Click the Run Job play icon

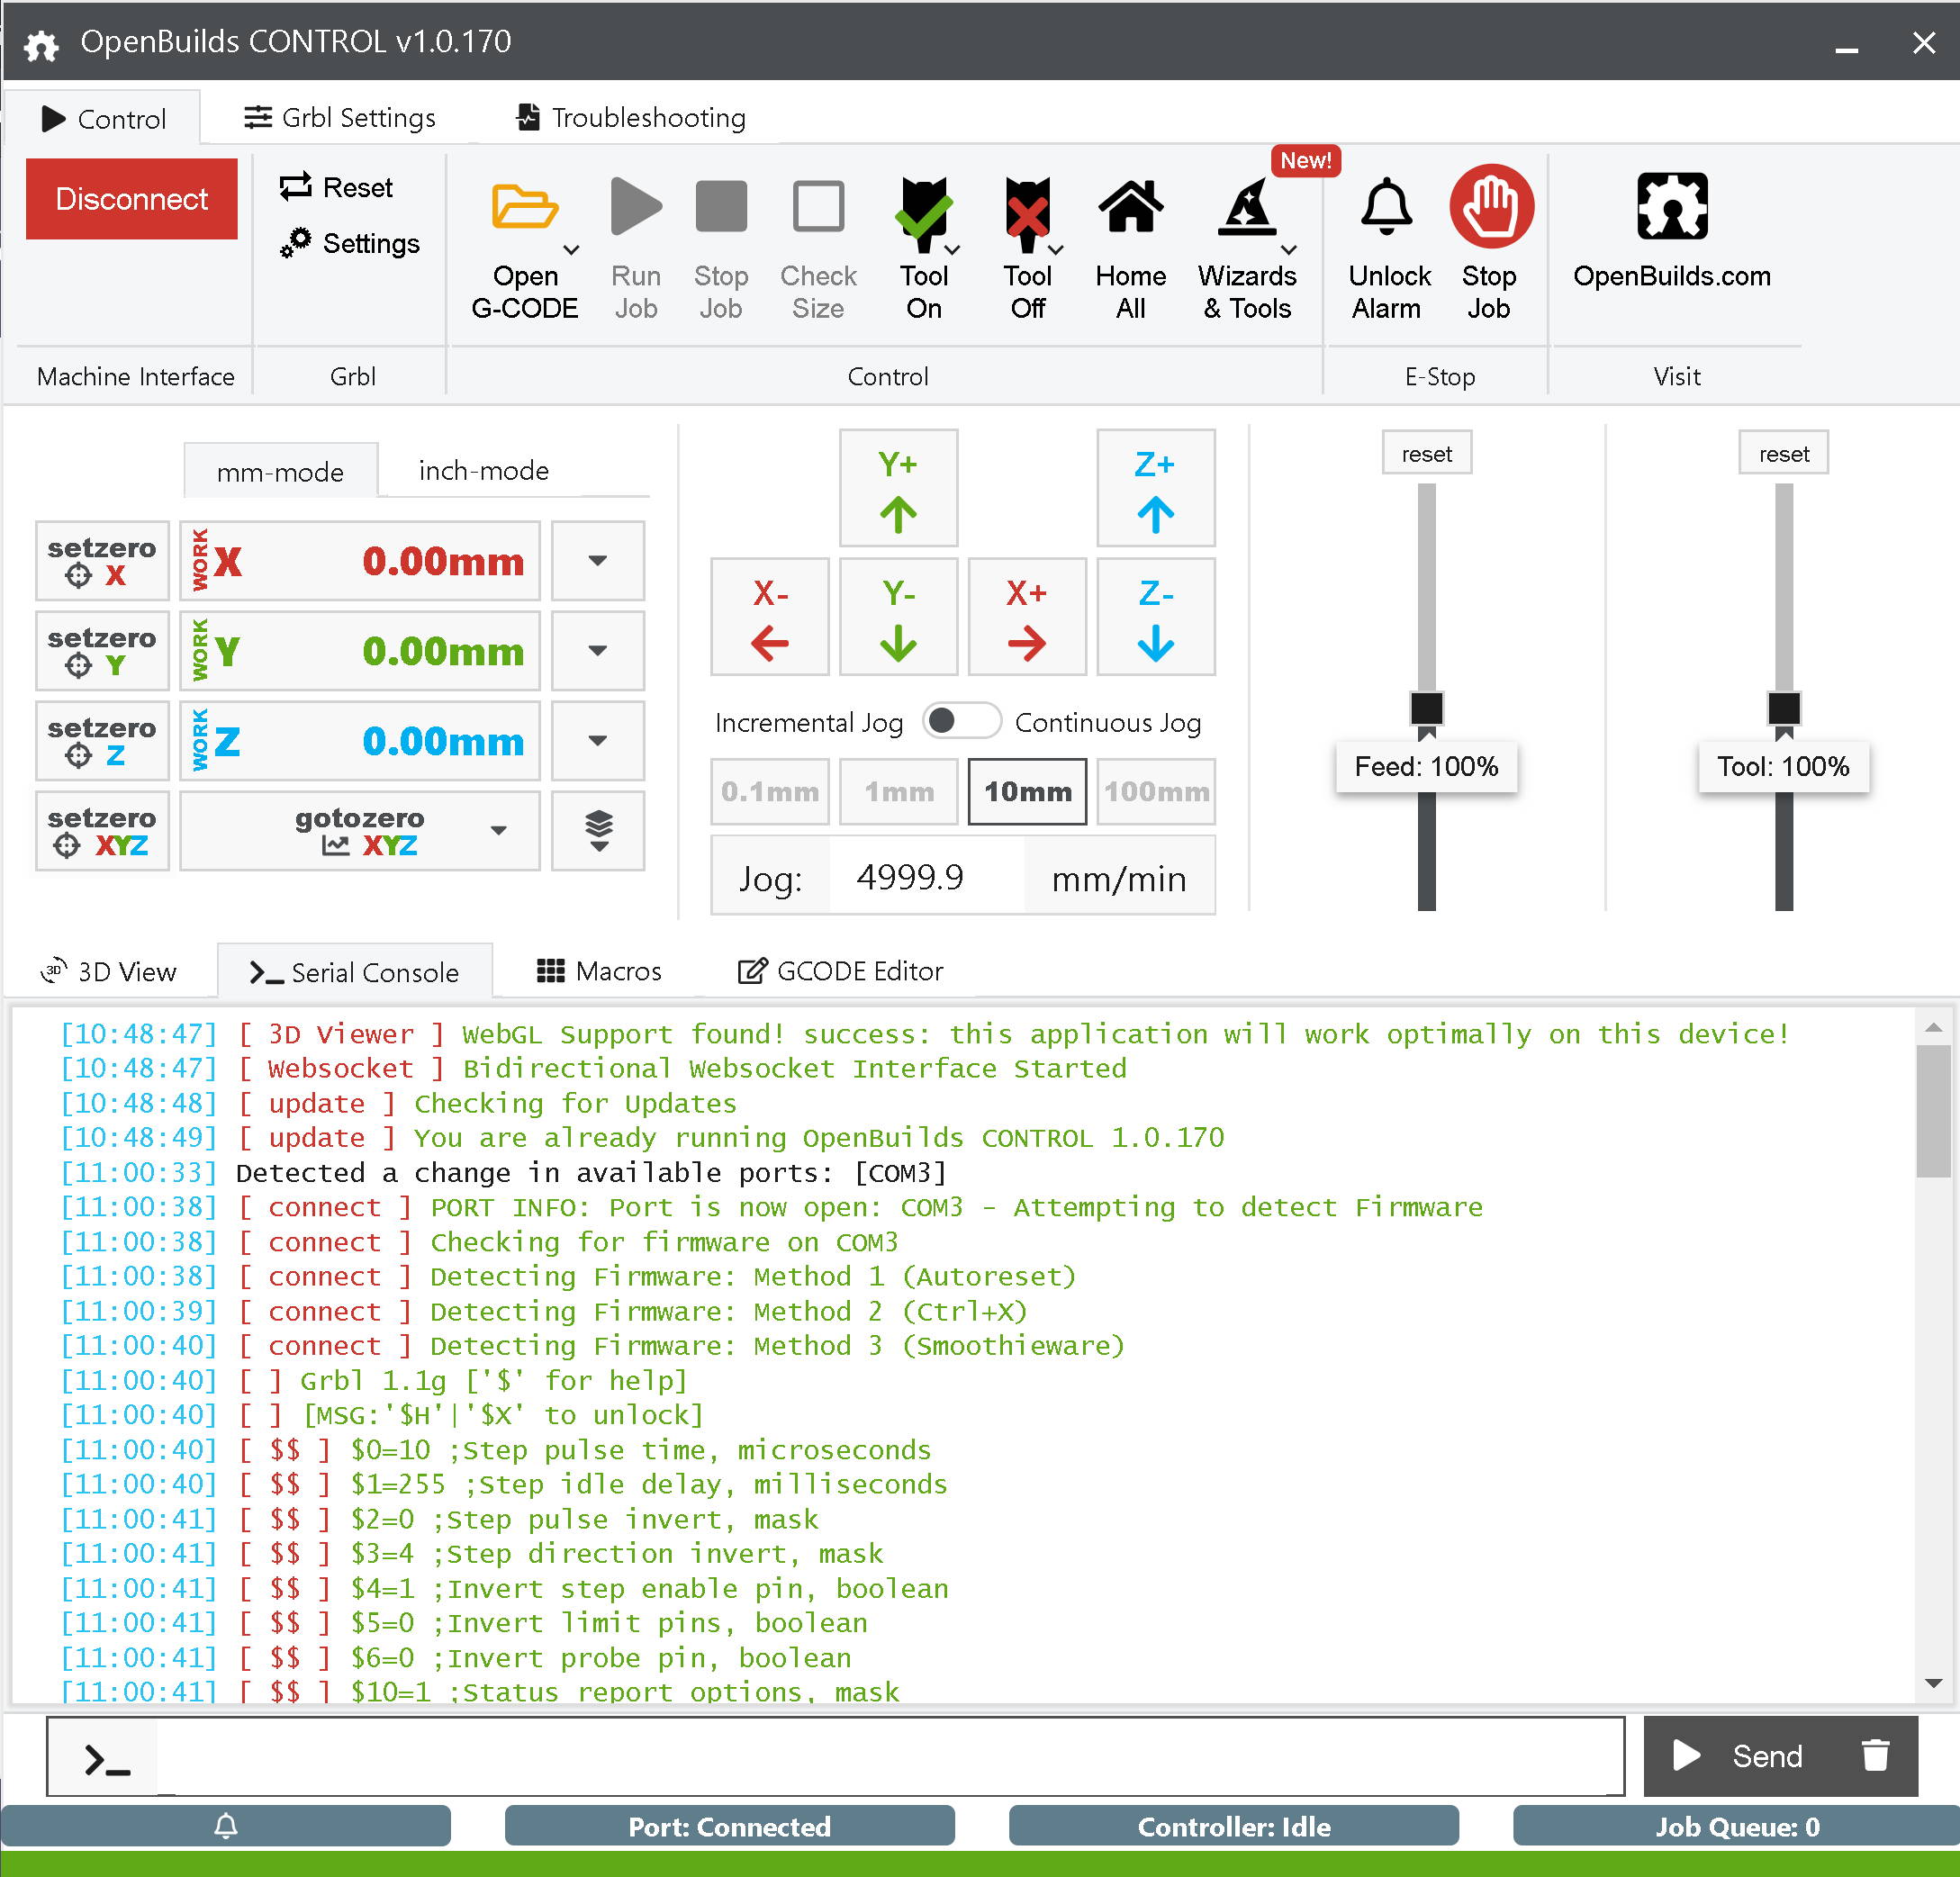[x=636, y=206]
